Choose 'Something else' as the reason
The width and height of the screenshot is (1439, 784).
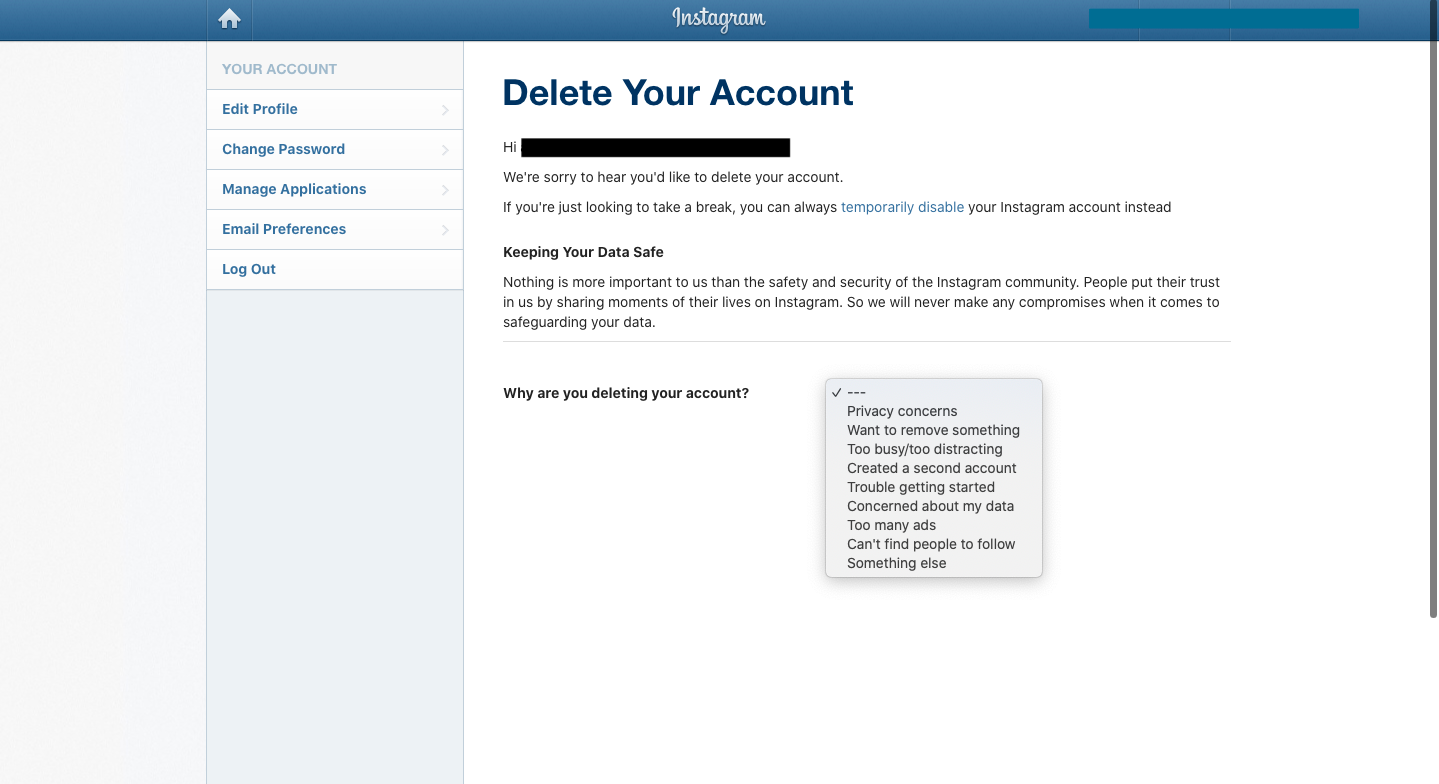click(934, 563)
